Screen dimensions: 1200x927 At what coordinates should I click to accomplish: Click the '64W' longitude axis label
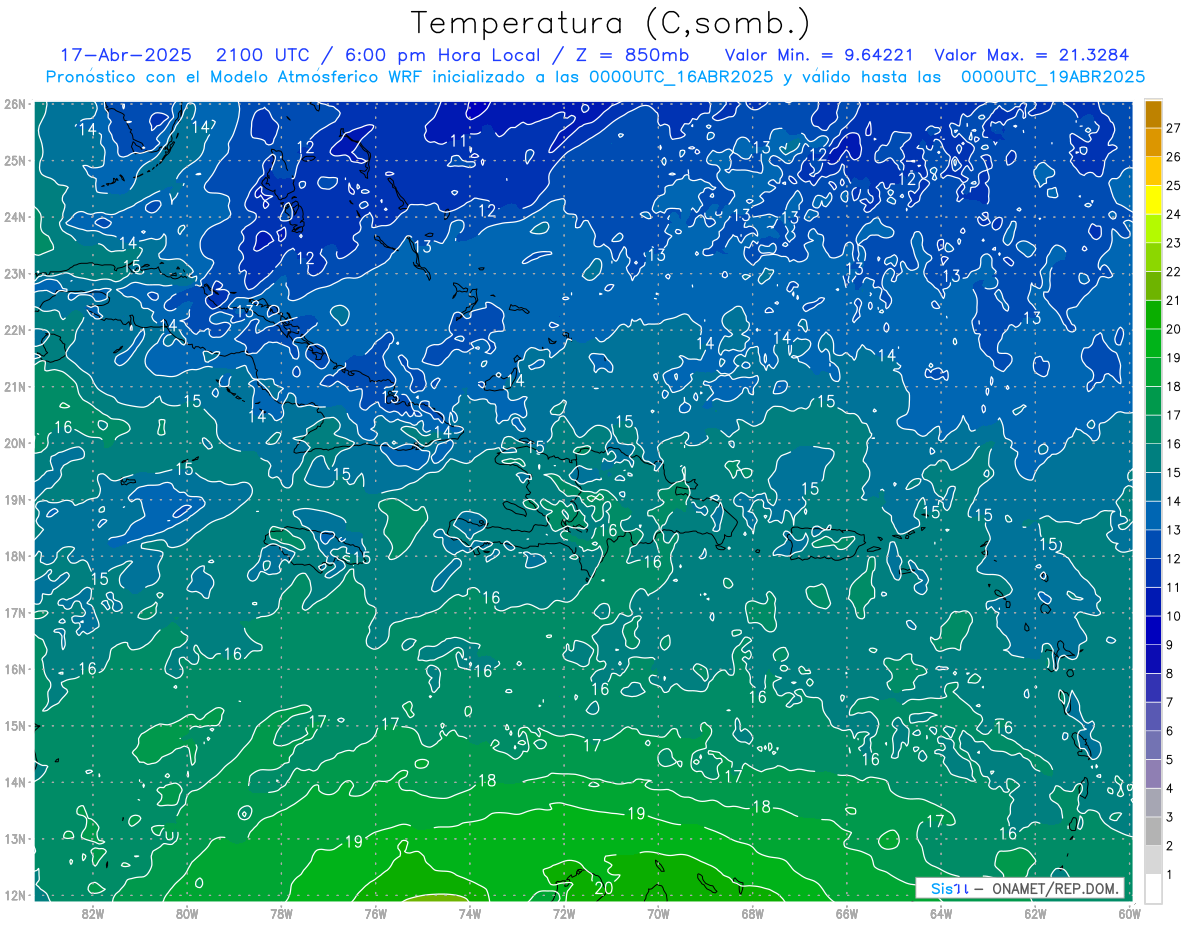pos(941,913)
